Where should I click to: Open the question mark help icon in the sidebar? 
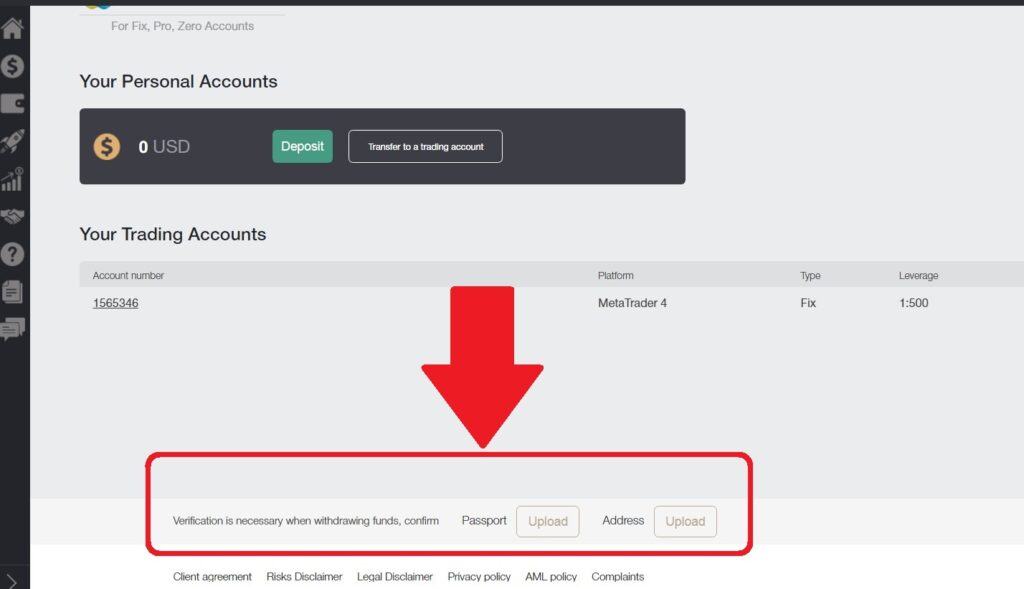click(x=12, y=254)
